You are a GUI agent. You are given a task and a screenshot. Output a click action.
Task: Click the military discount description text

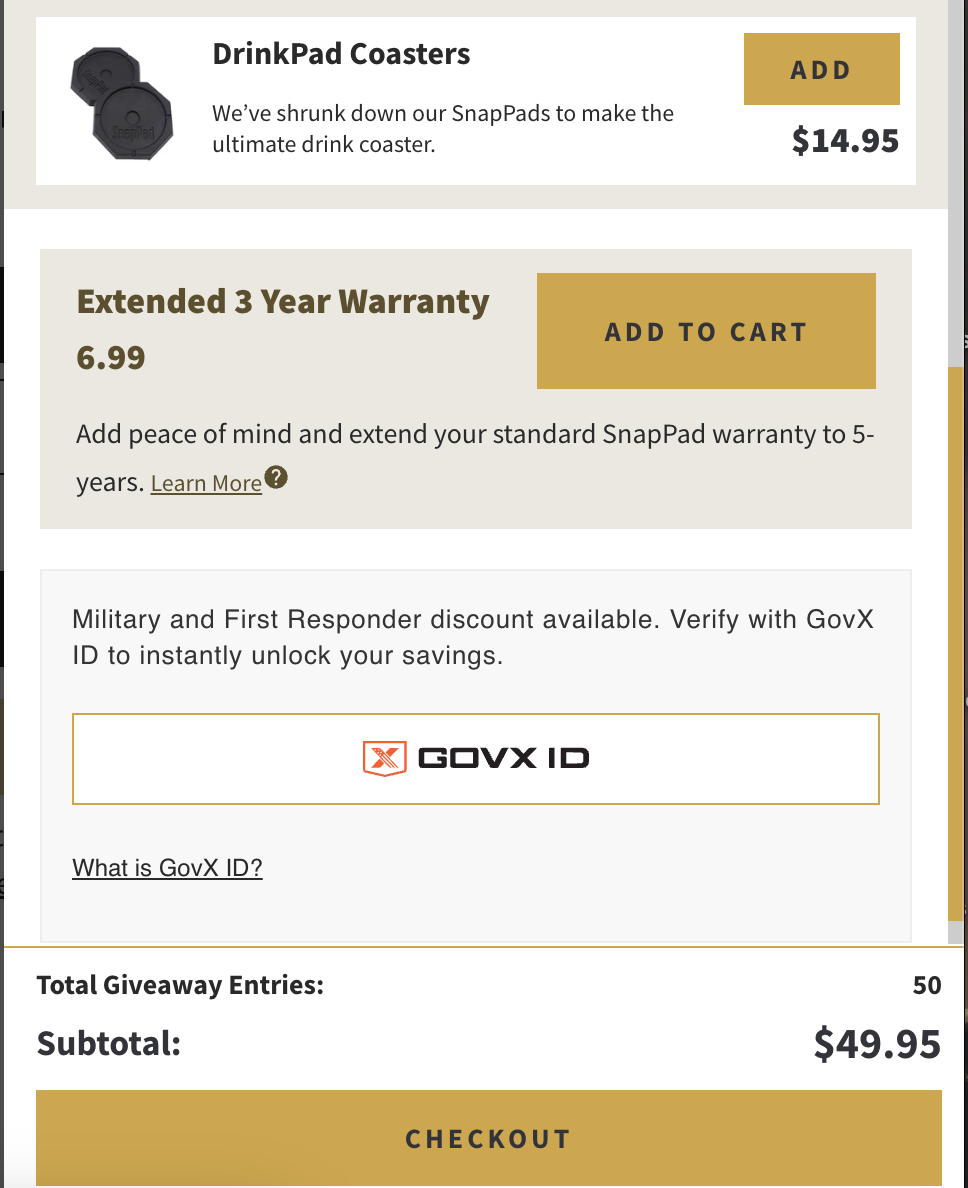pyautogui.click(x=473, y=637)
